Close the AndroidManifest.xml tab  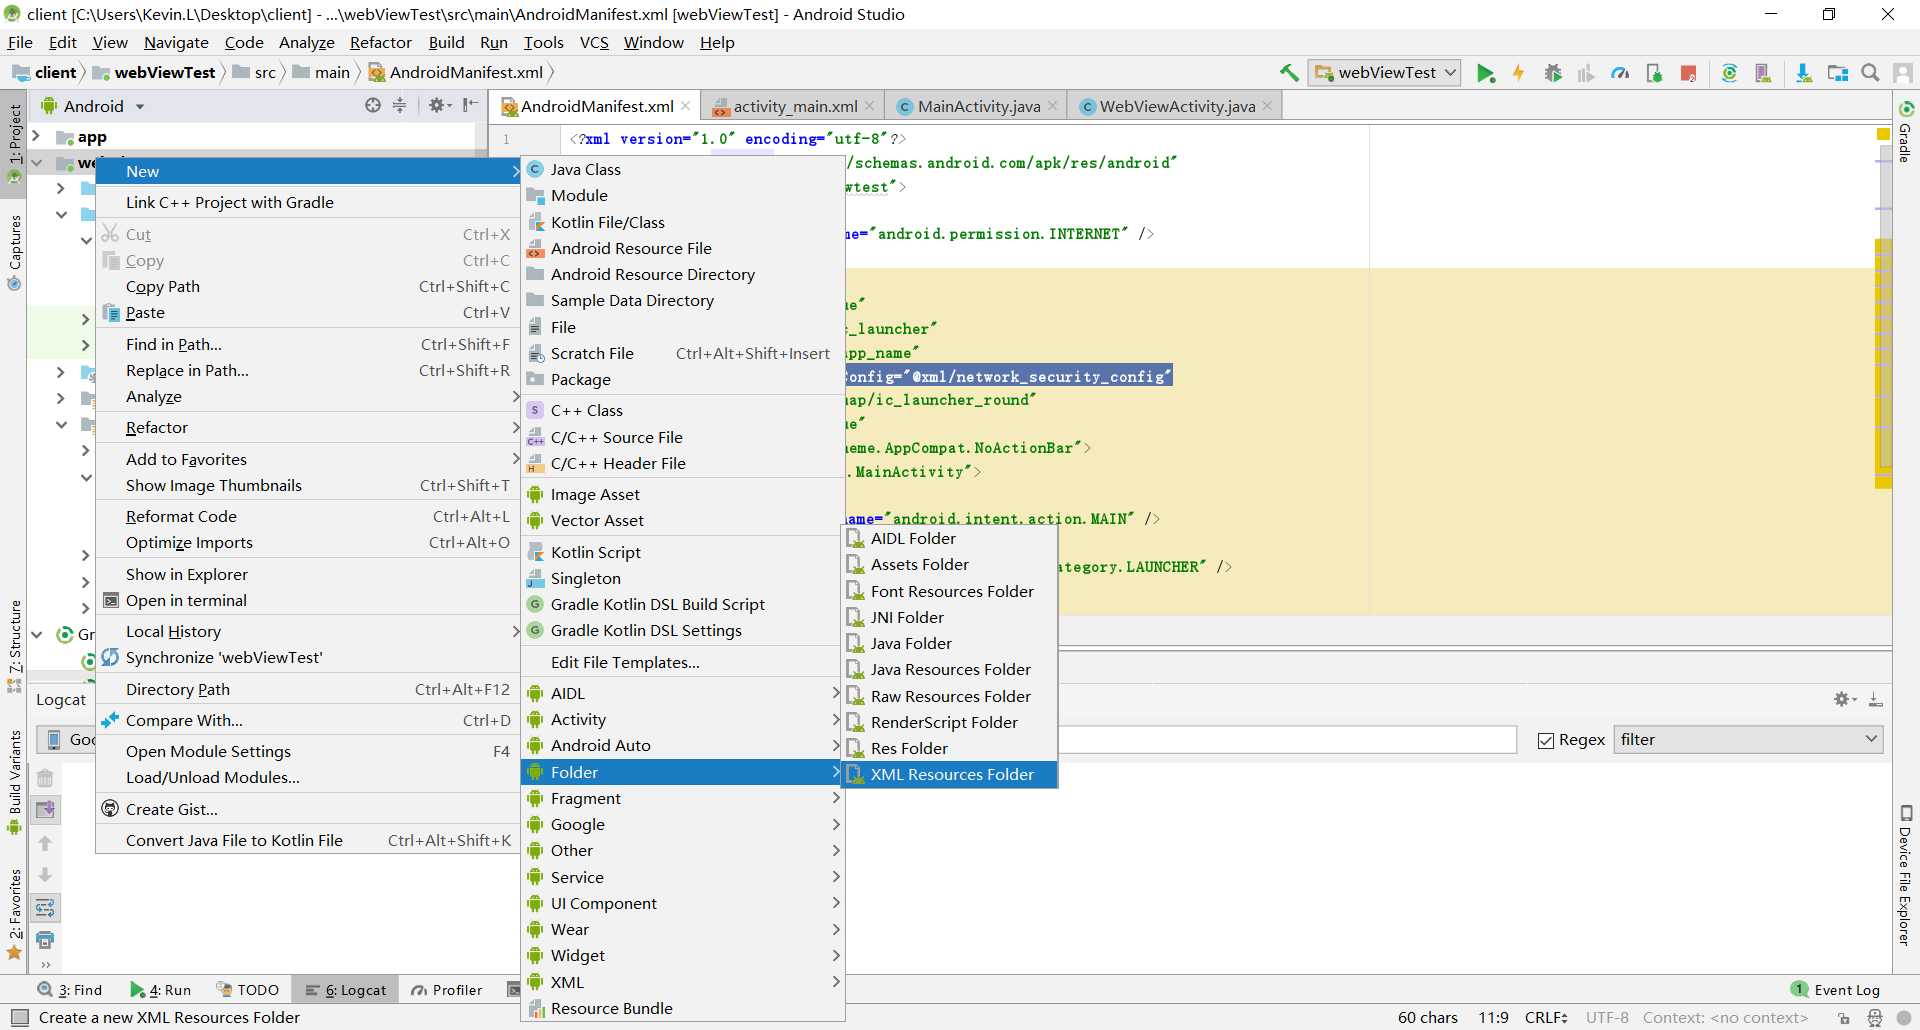pos(686,106)
